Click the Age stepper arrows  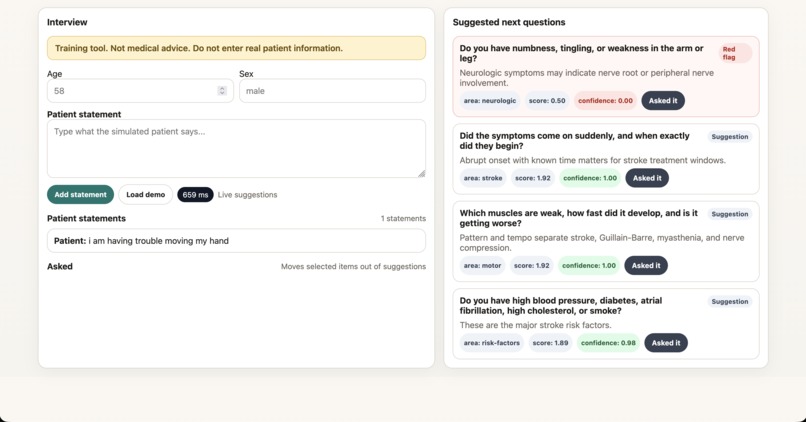pos(222,91)
